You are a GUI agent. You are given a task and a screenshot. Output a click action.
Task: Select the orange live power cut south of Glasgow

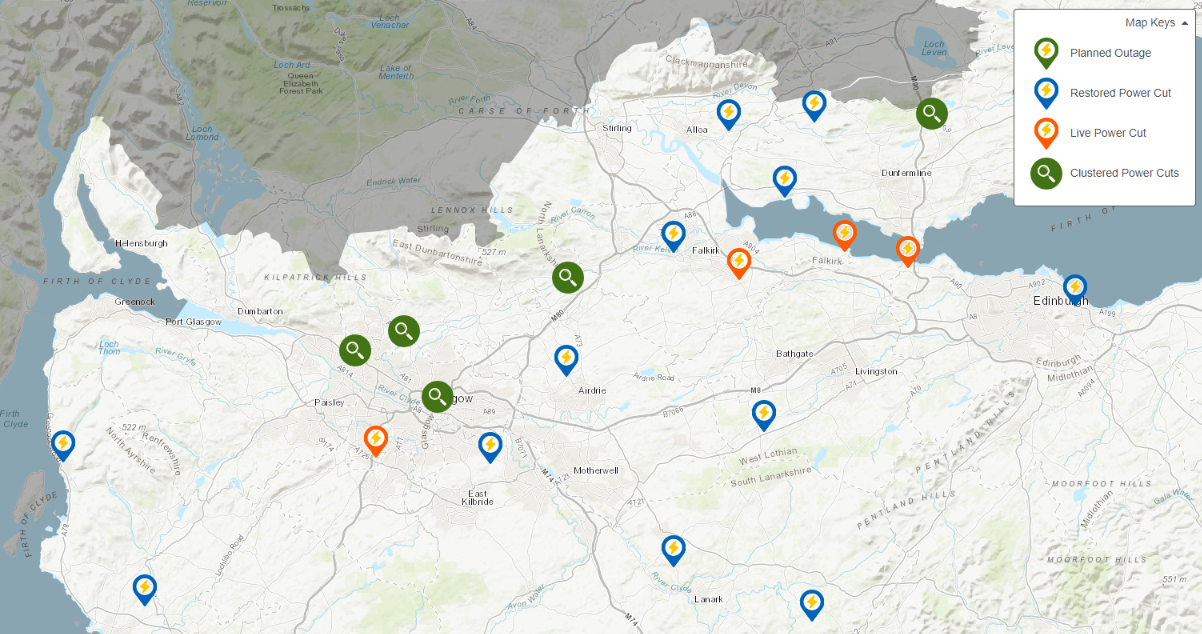[375, 438]
